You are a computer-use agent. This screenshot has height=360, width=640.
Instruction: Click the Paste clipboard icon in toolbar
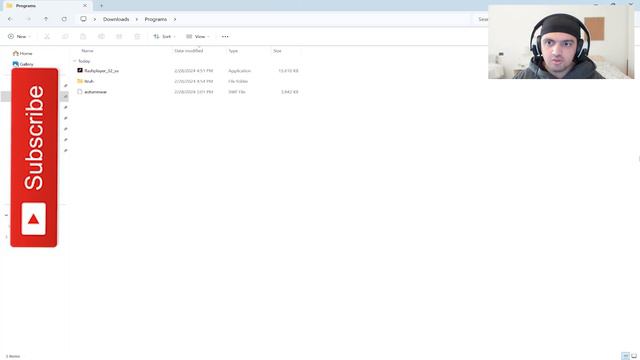[x=83, y=36]
